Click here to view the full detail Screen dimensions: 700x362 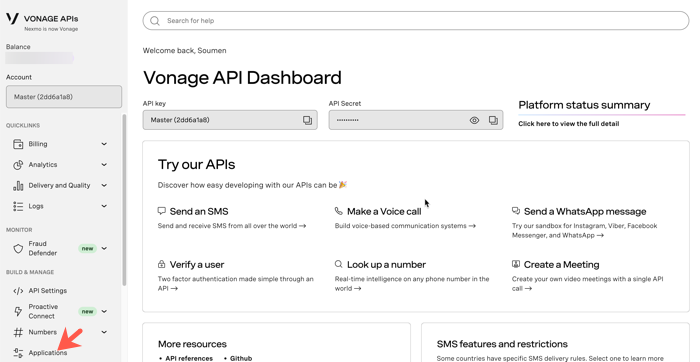[x=569, y=124]
